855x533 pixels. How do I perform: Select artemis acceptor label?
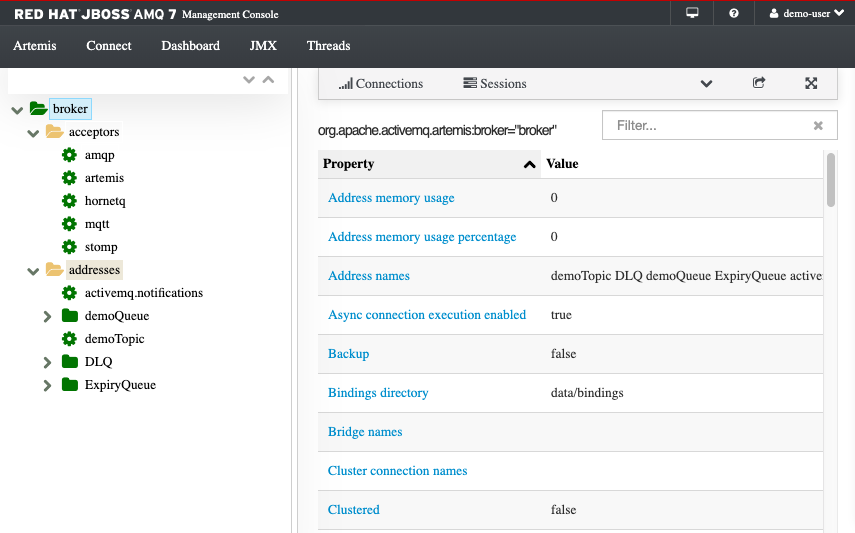[x=104, y=178]
